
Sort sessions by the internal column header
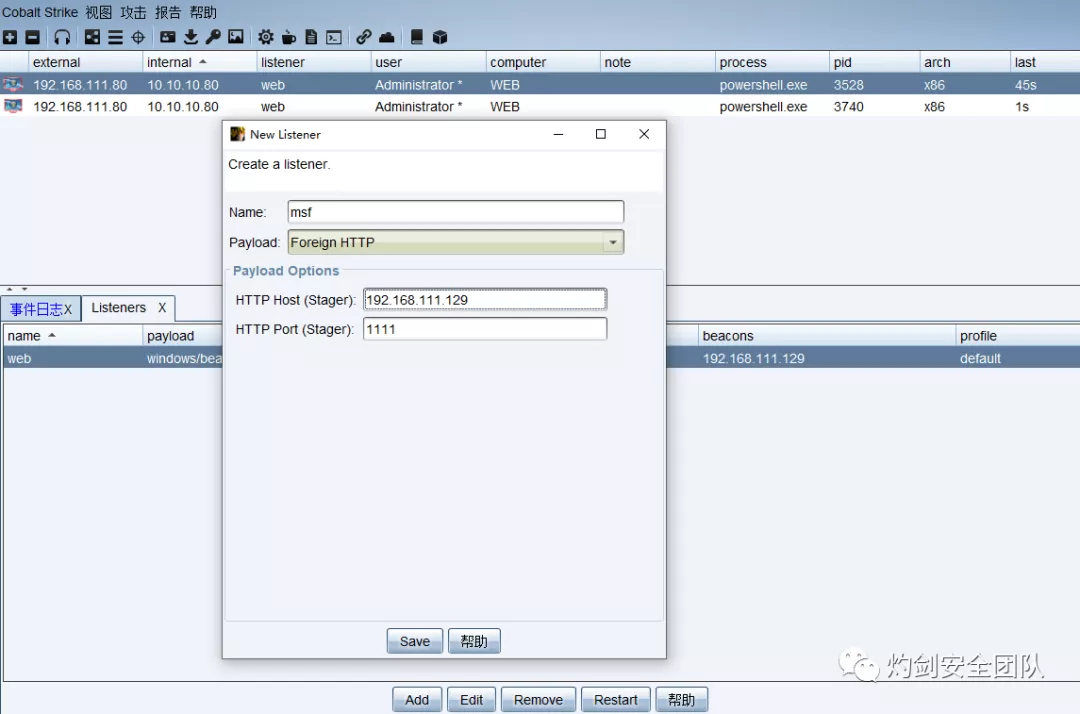click(200, 62)
